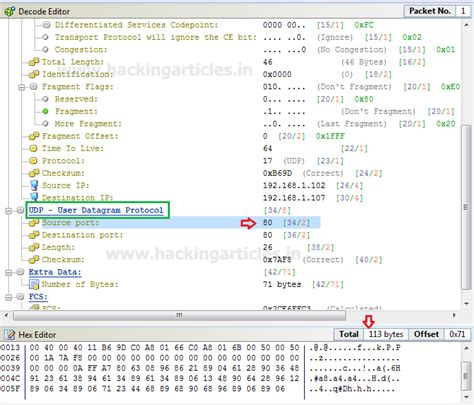The height and width of the screenshot is (405, 474).
Task: Click the Reserved bit circle icon
Action: click(x=46, y=99)
